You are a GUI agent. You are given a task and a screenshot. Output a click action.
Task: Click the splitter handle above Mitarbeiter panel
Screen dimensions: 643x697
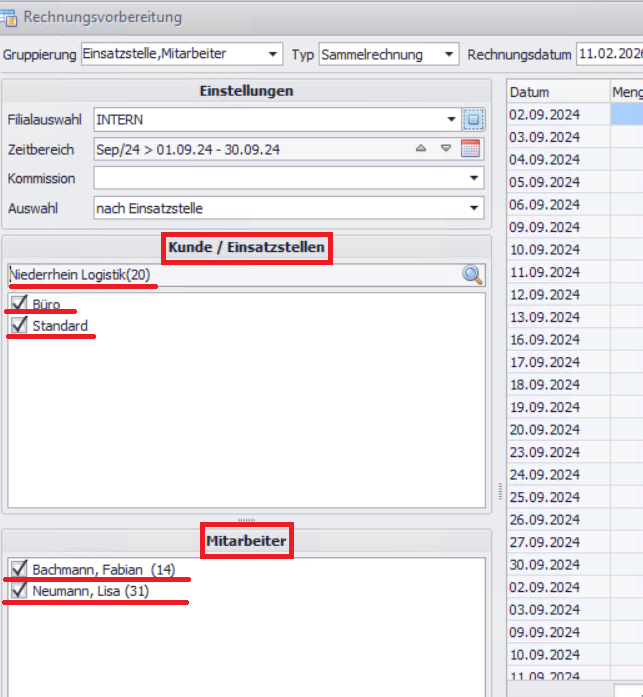(246, 520)
